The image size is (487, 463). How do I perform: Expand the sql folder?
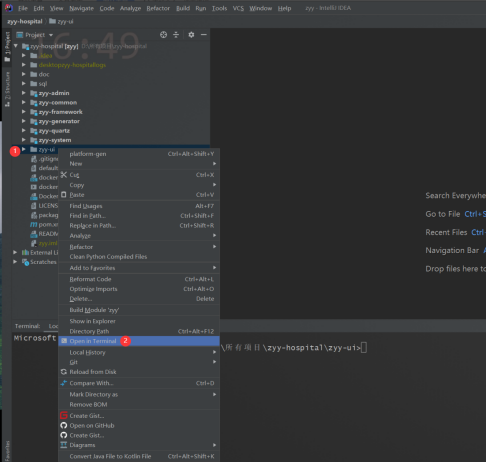tap(24, 83)
